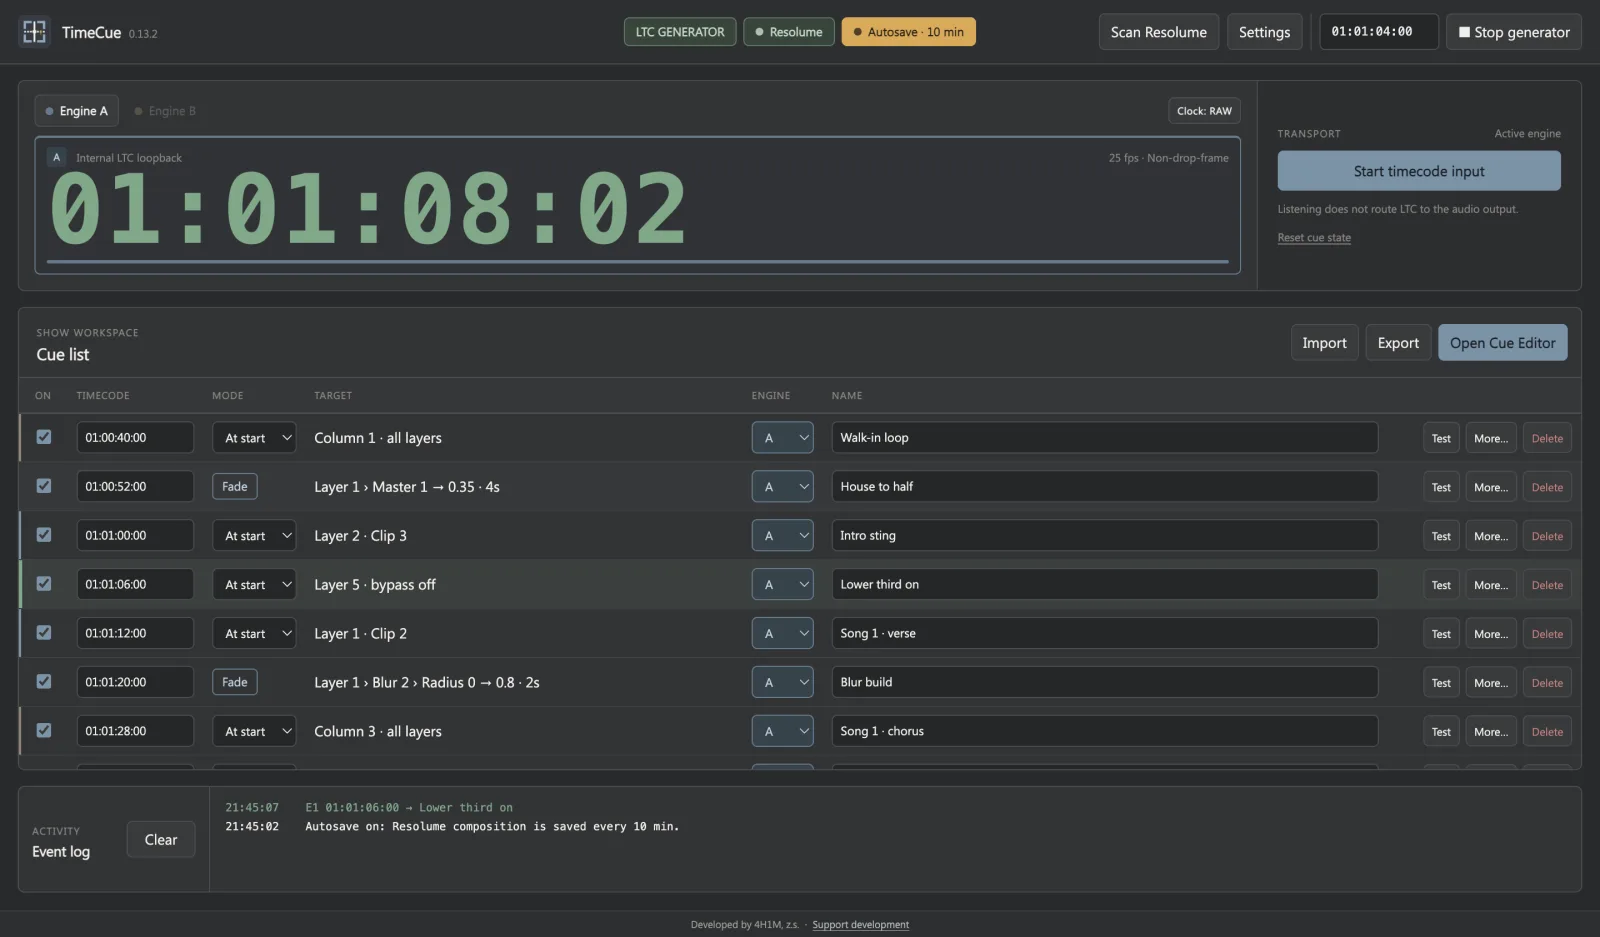Open the Support development link
The width and height of the screenshot is (1600, 937).
click(x=861, y=925)
